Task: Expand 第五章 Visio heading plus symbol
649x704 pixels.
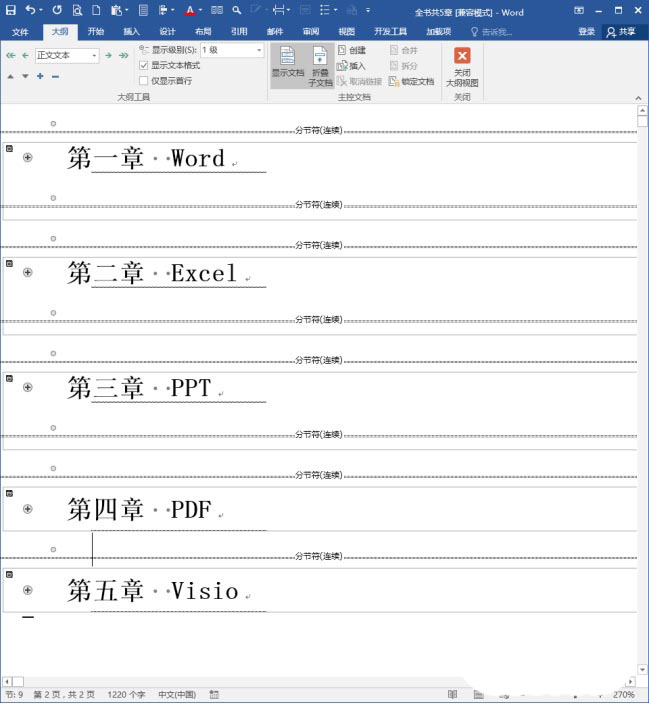Action: point(27,590)
